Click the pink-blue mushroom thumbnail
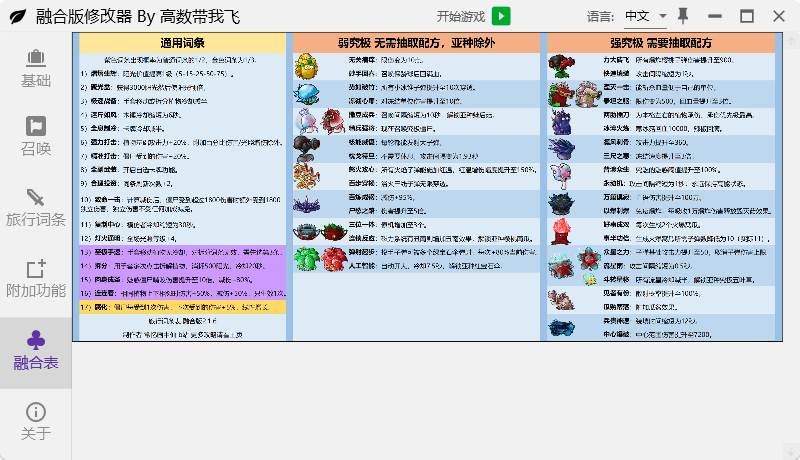800x460 pixels. (x=561, y=176)
